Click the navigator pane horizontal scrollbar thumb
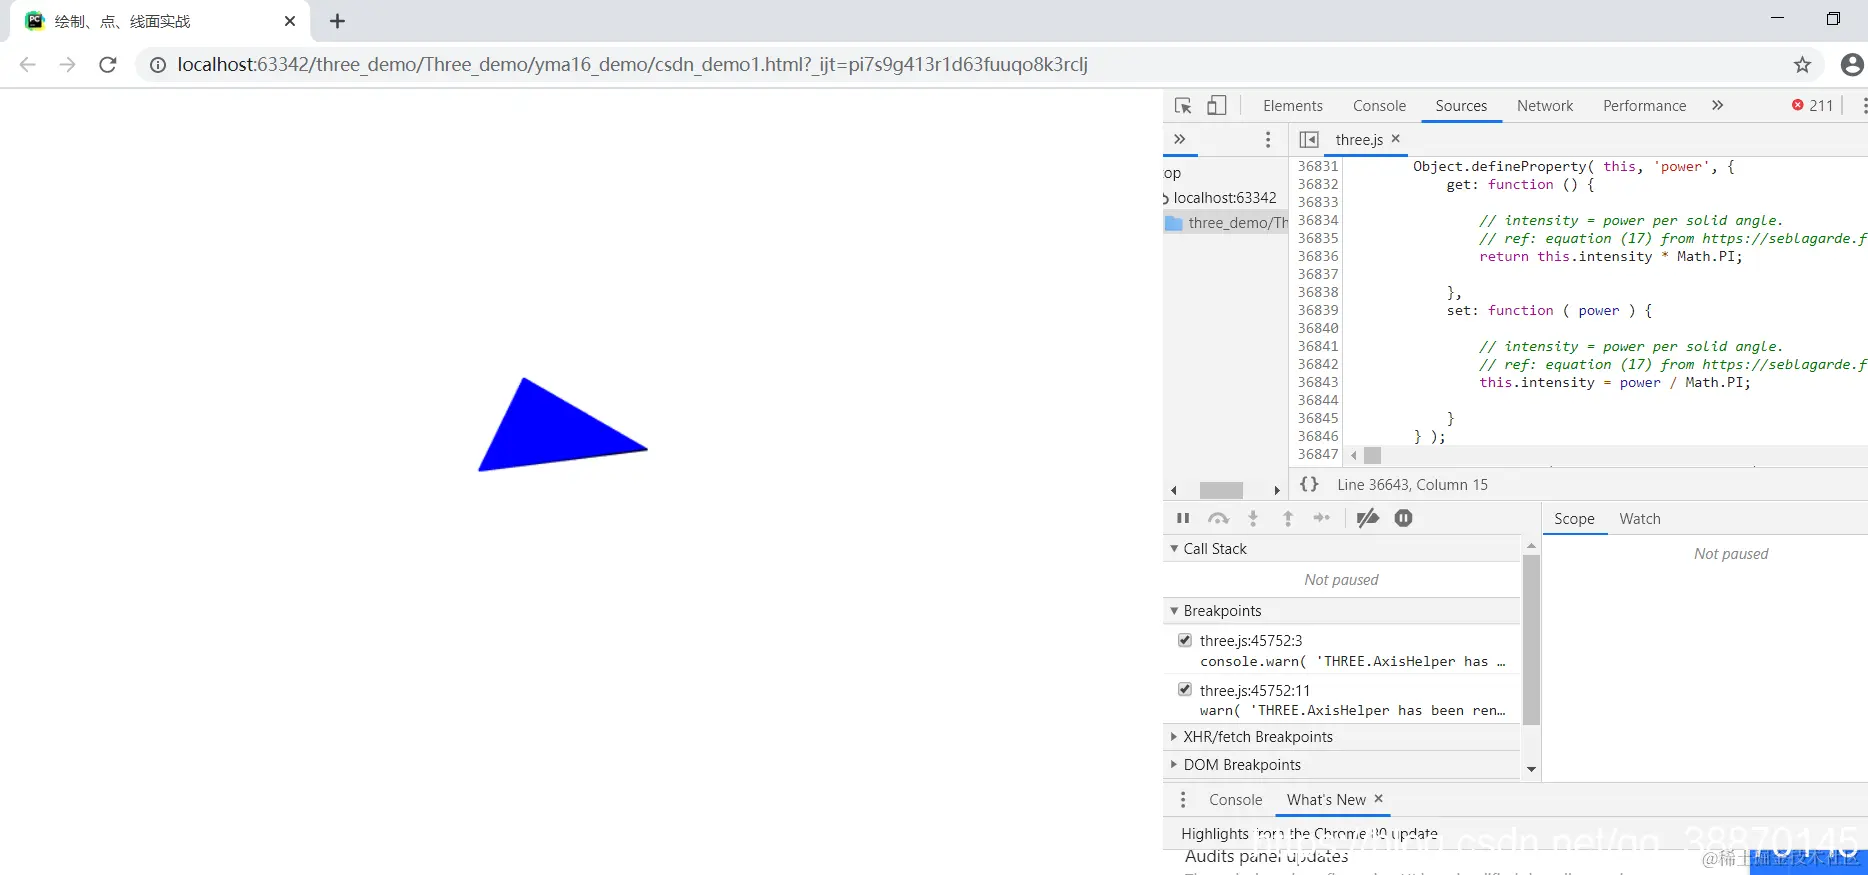1868x875 pixels. pos(1221,490)
